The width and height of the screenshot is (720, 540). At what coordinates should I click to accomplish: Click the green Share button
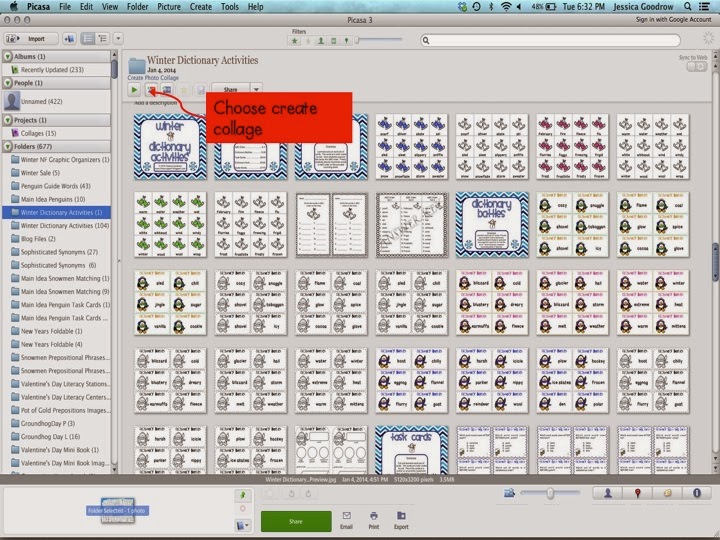click(296, 521)
